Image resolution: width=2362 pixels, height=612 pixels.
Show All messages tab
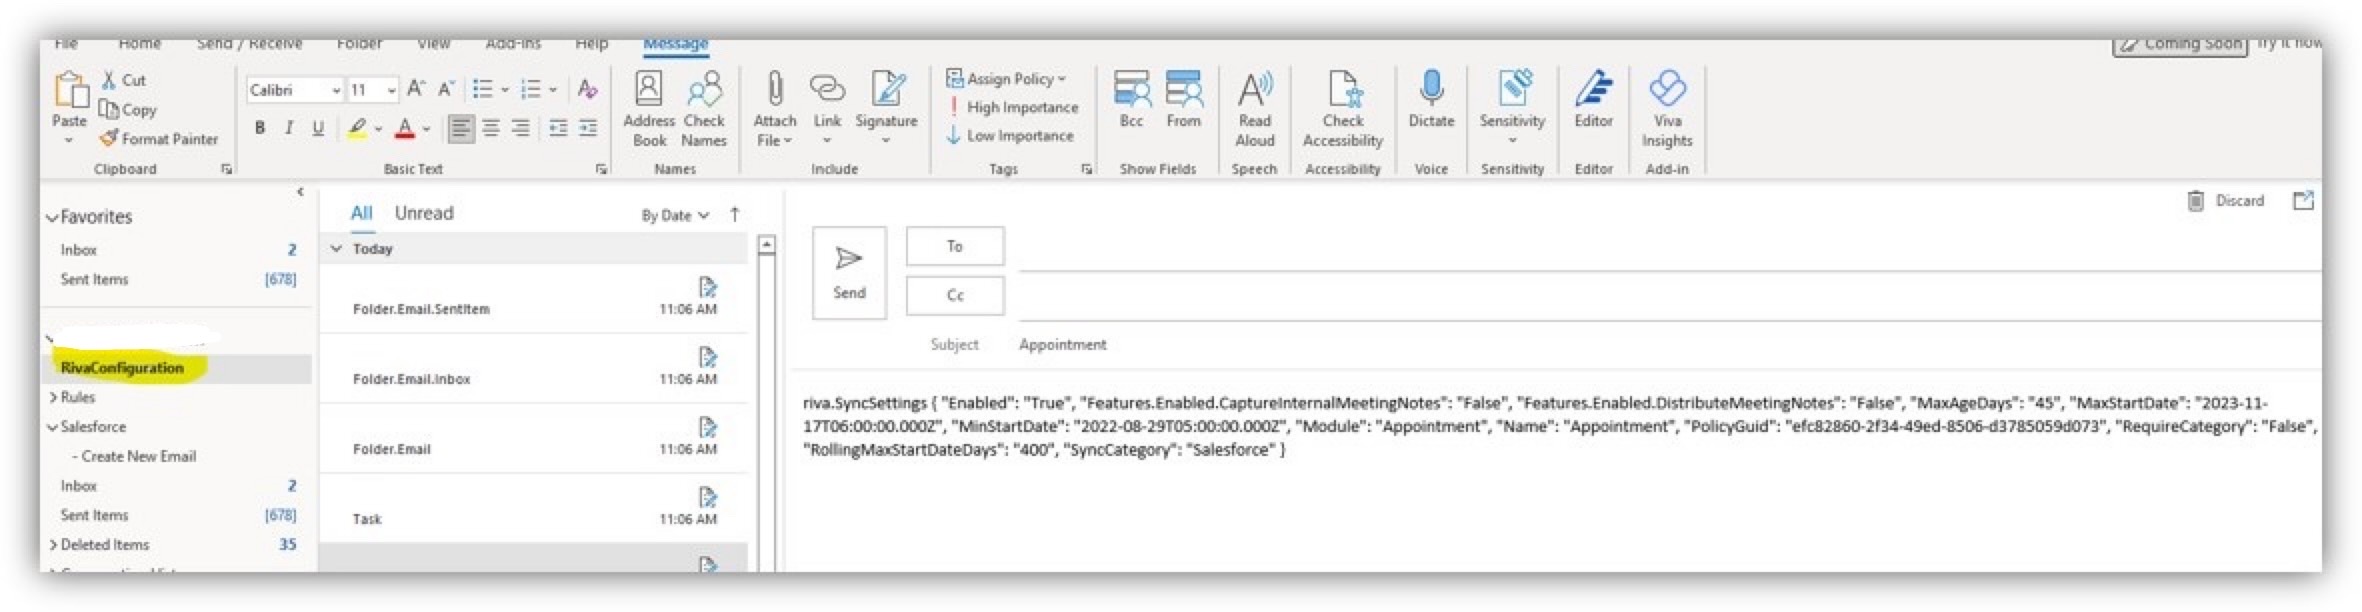point(361,213)
